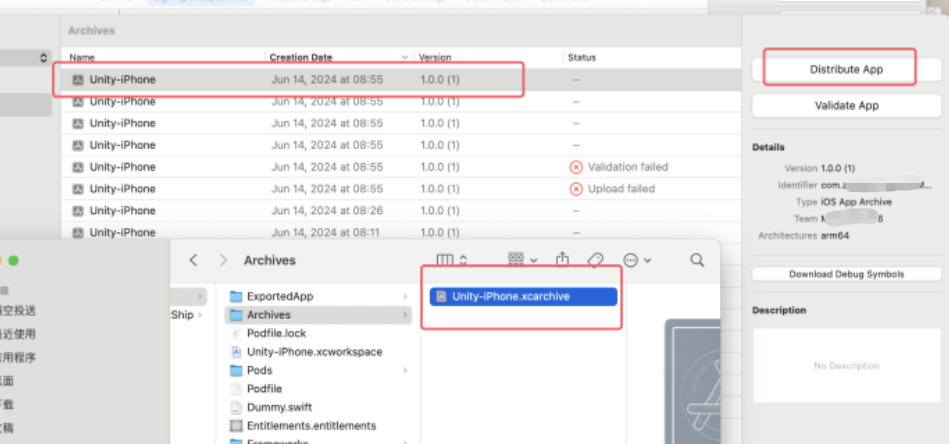Screen dimensions: 949x444
Task: Open the Finder group-by icon menu
Action: click(522, 260)
